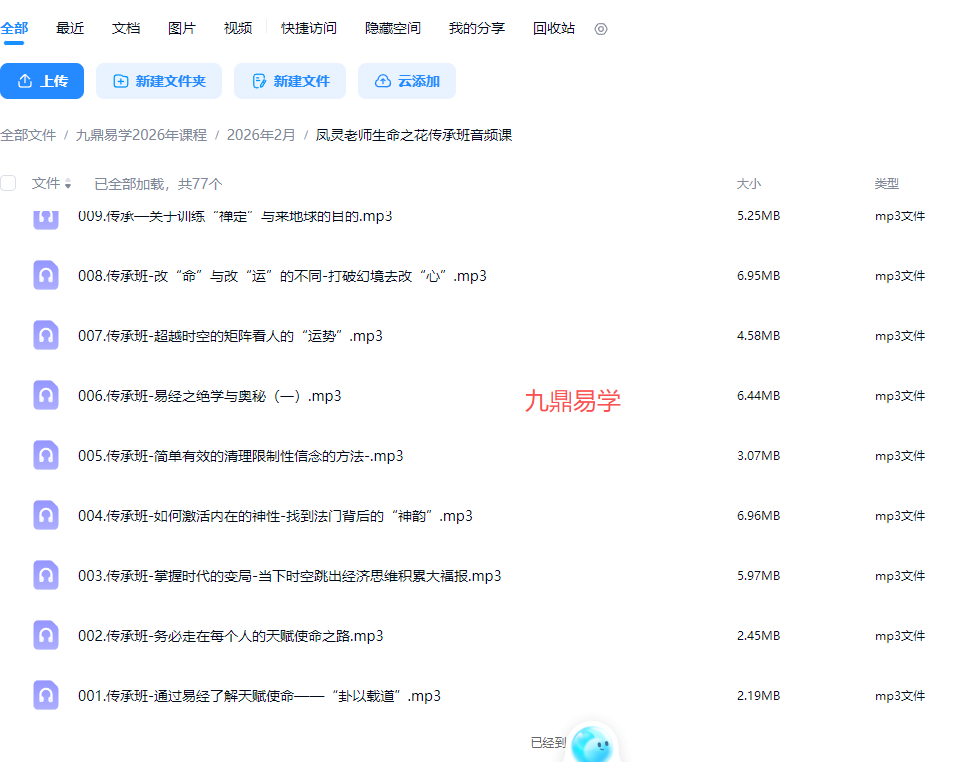Navigate to 全部文件 in breadcrumb
Image resolution: width=959 pixels, height=762 pixels.
(x=28, y=135)
